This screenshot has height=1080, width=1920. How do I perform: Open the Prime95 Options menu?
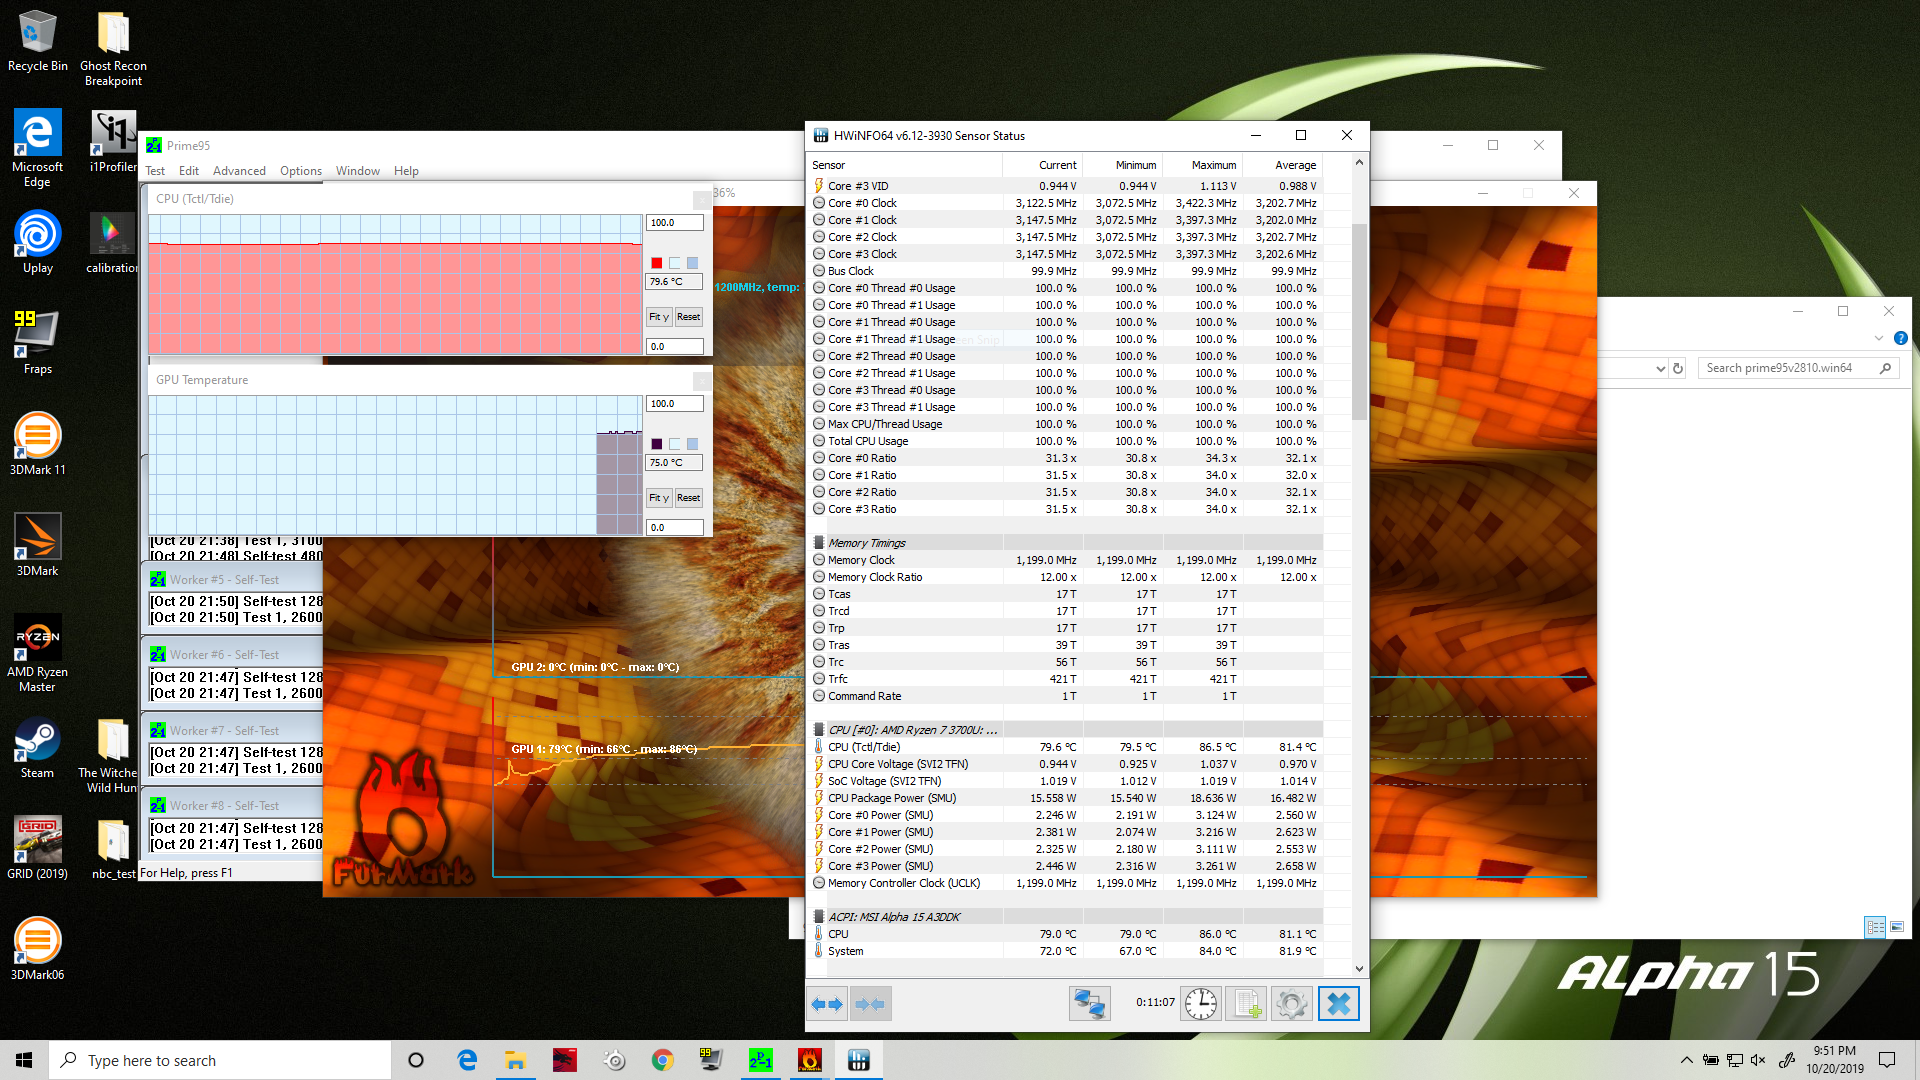(300, 171)
